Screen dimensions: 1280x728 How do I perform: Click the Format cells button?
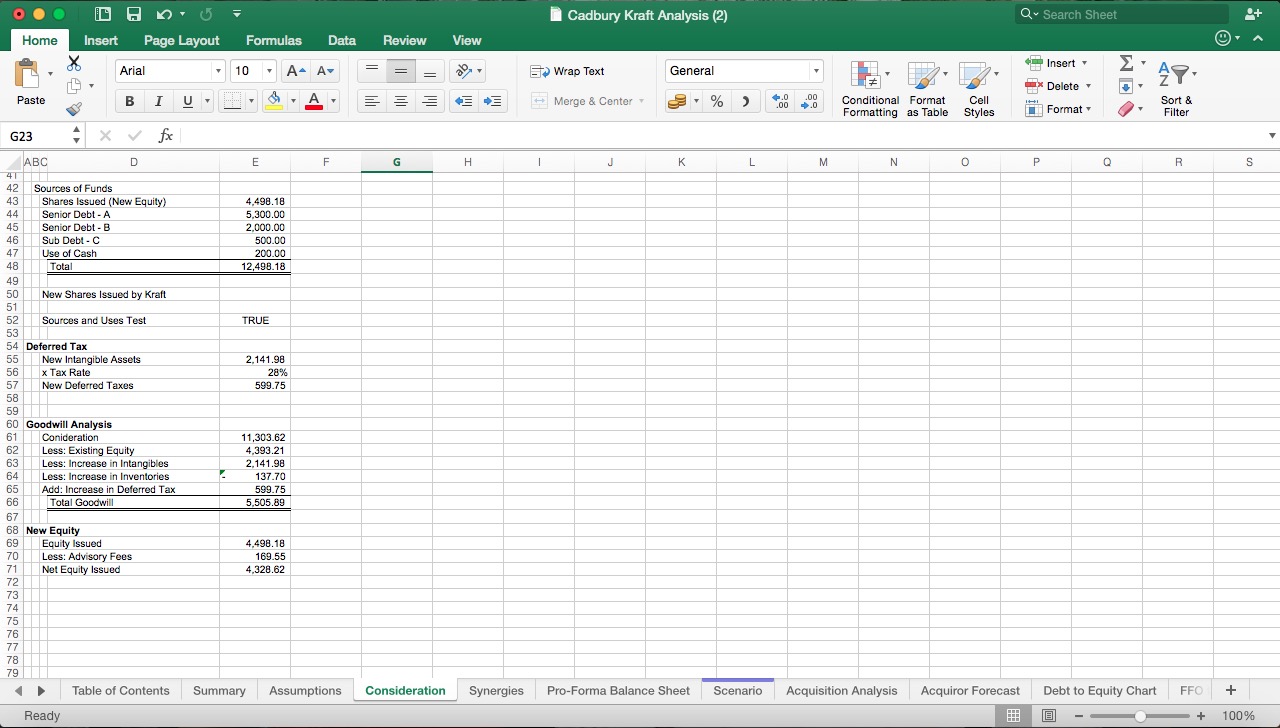(1058, 109)
